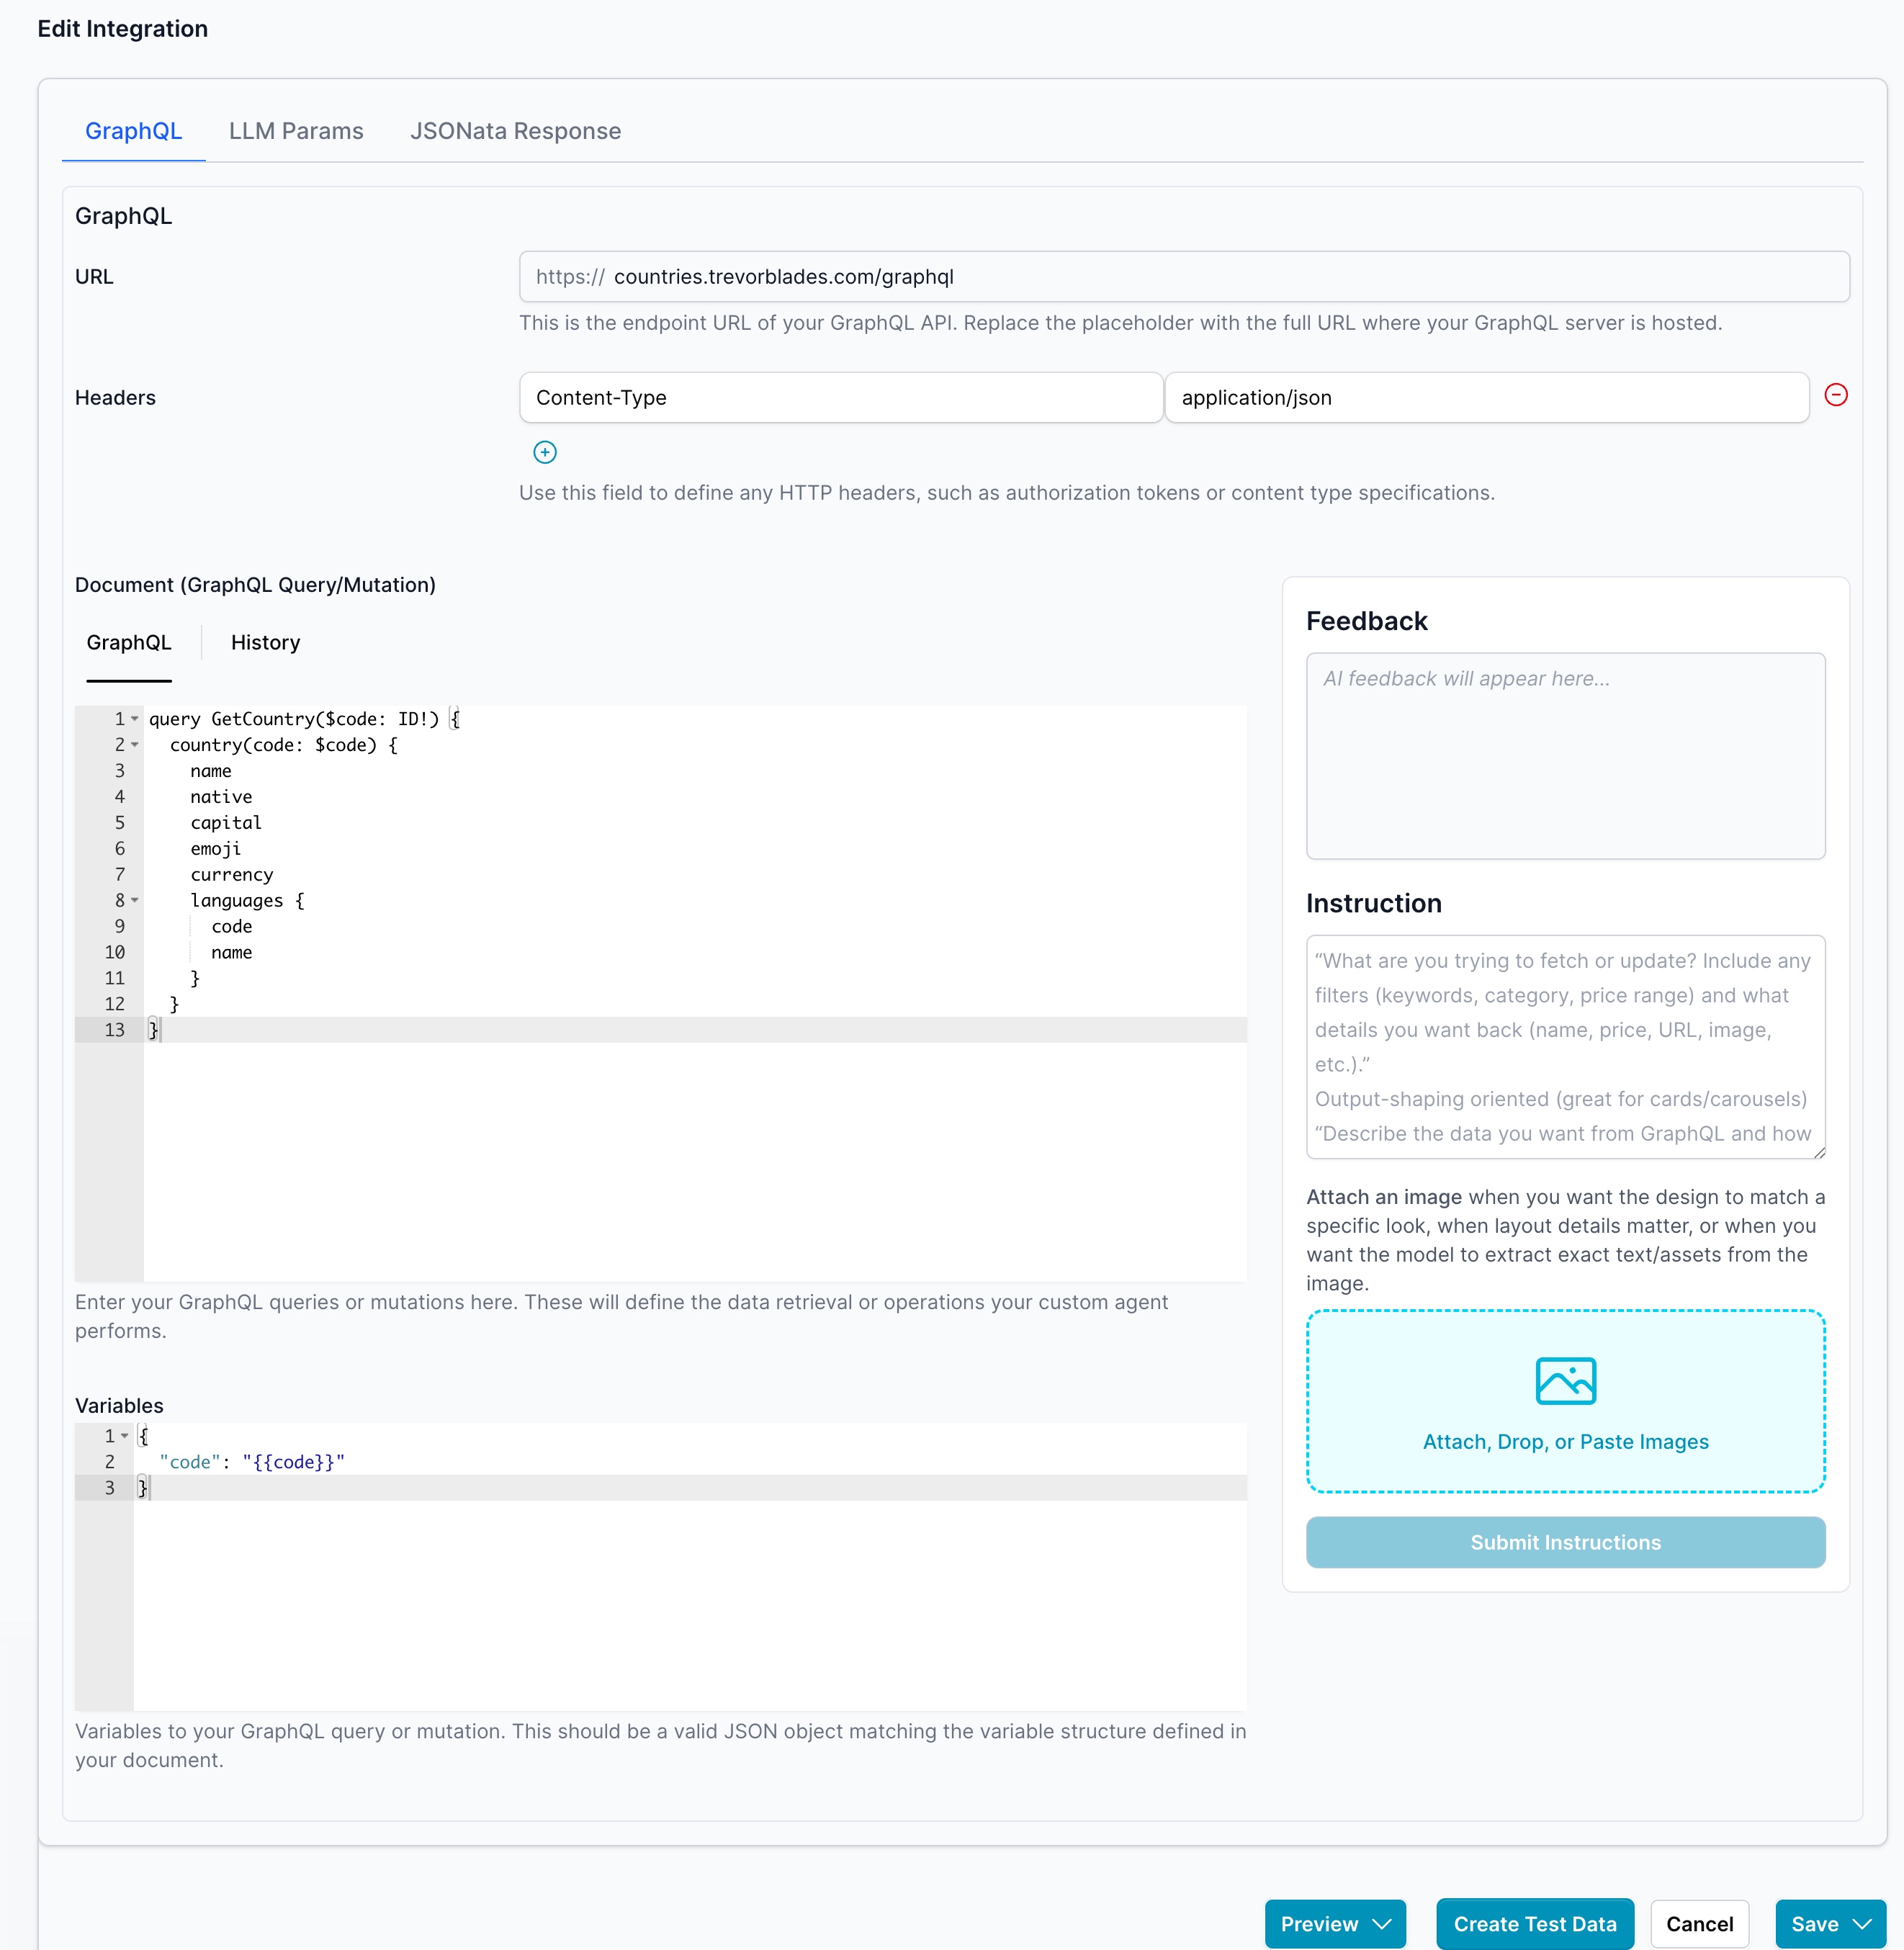Collapse the languages block at line 8
Screen dimensions: 1904x1950
(x=133, y=900)
